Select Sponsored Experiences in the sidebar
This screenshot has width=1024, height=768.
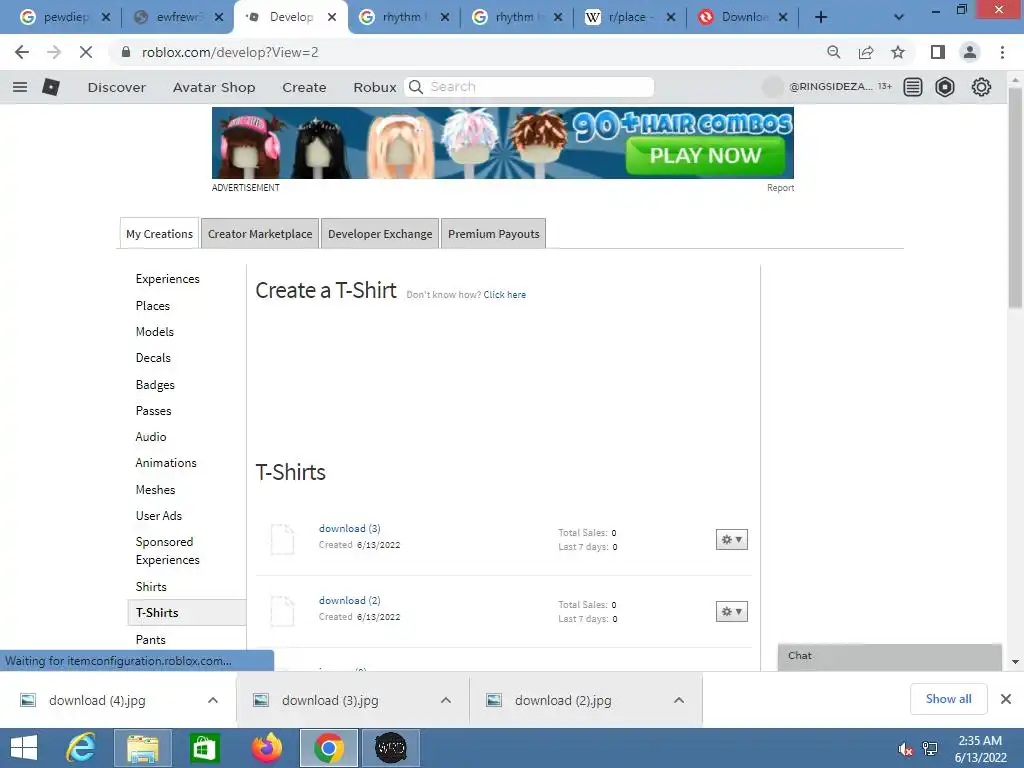point(167,551)
